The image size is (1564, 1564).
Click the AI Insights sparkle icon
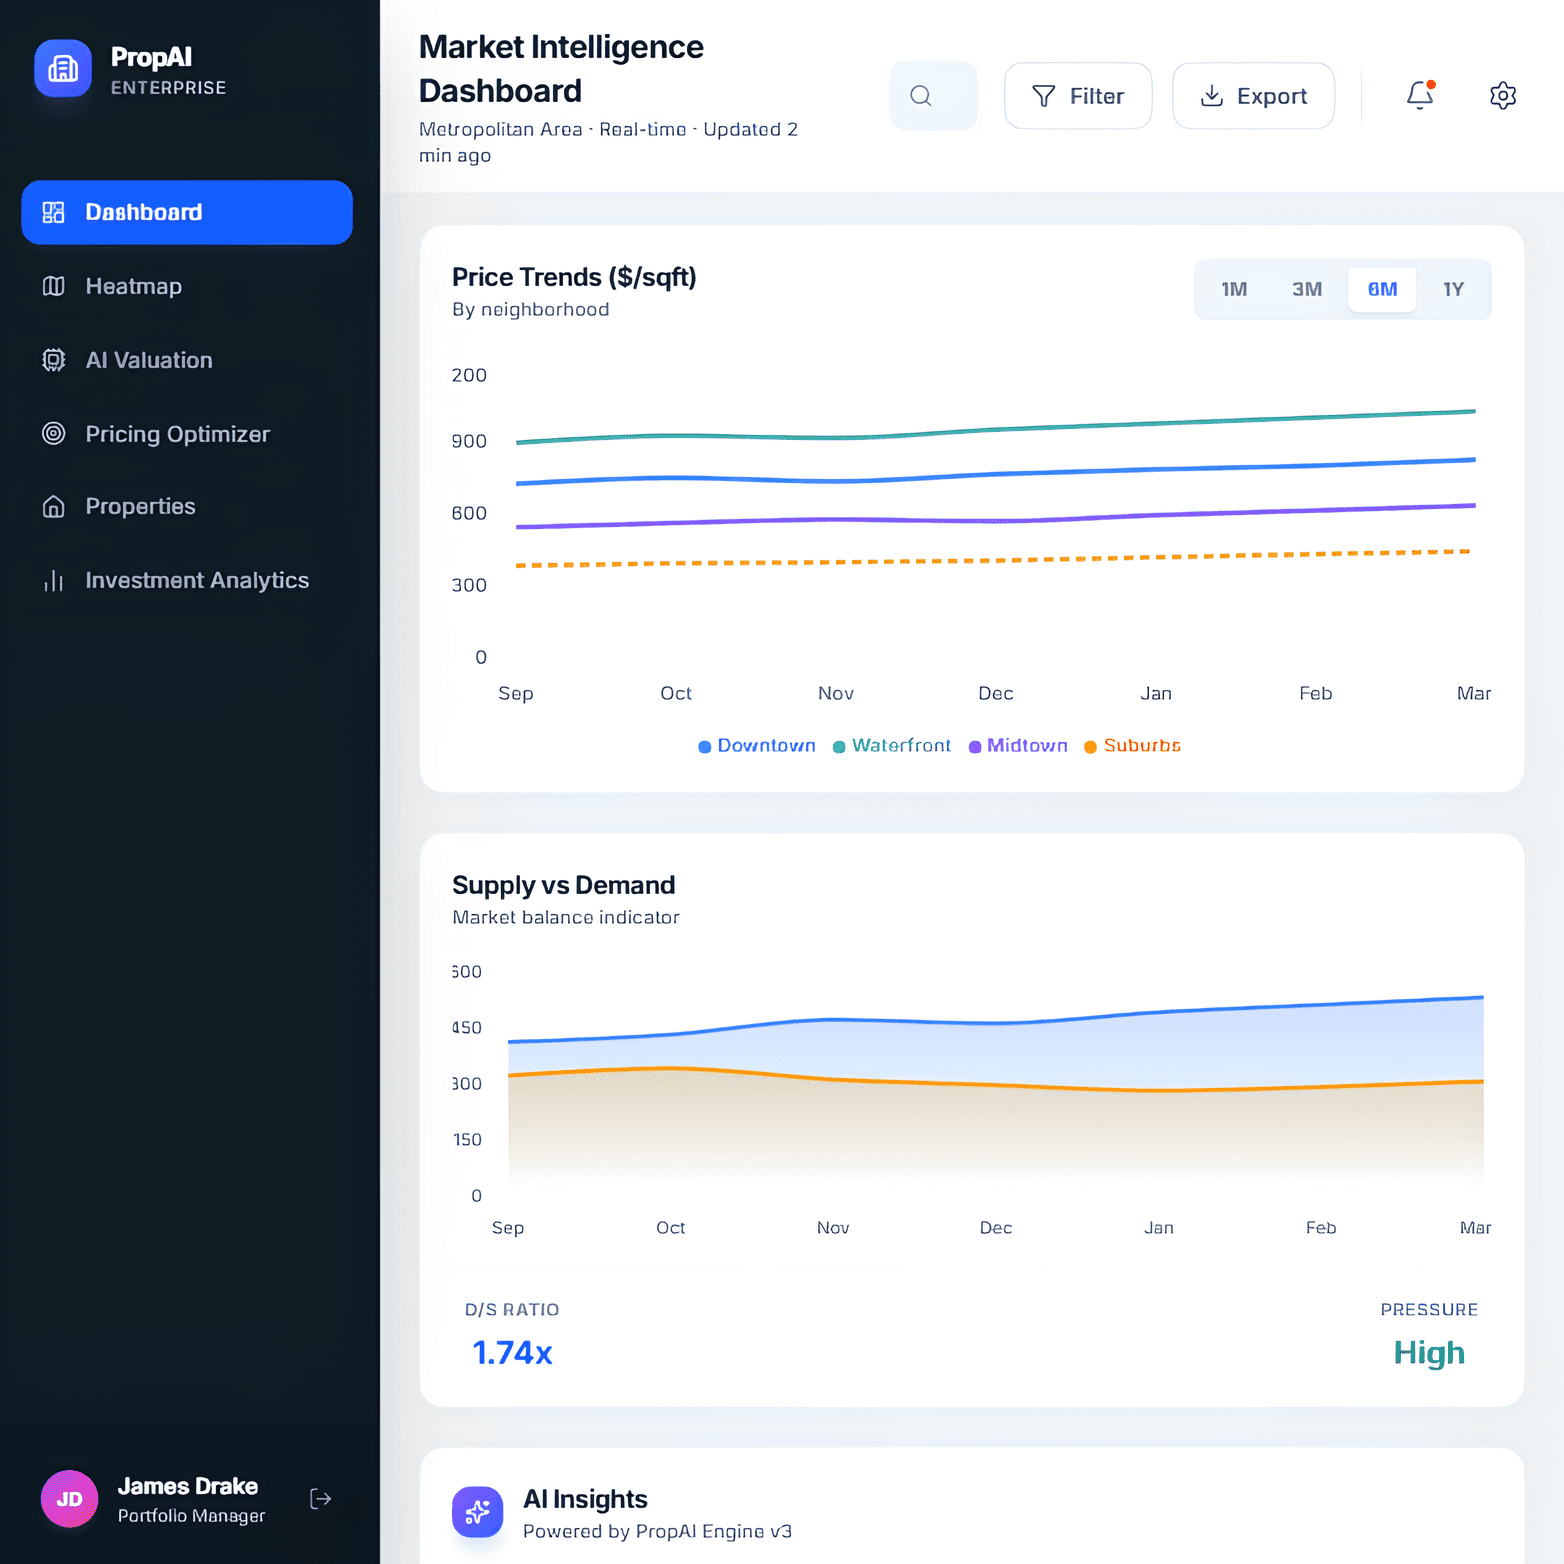pos(477,1512)
